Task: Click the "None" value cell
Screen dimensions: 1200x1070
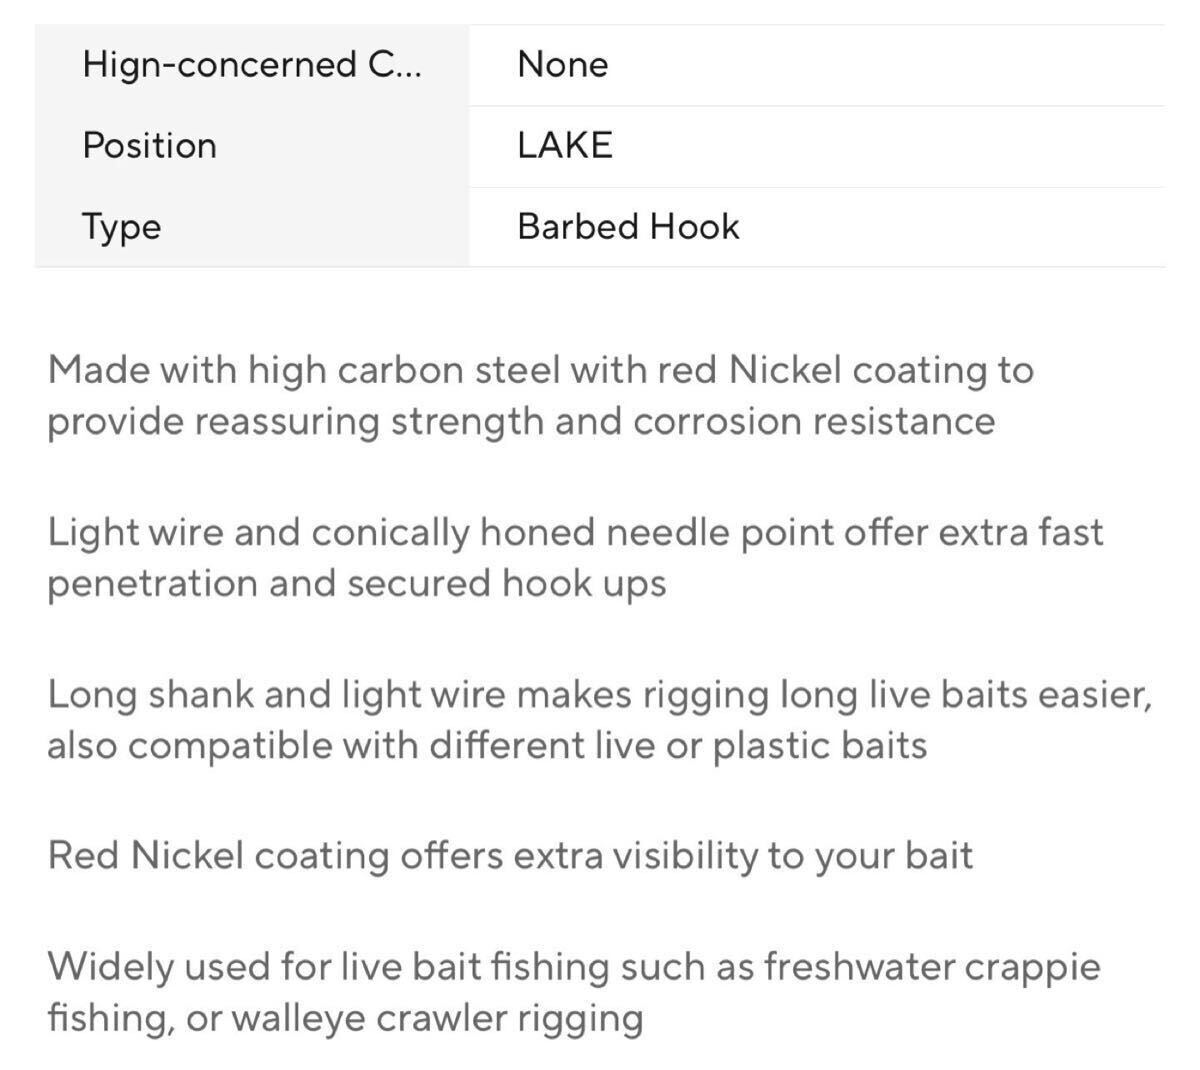Action: [x=563, y=65]
